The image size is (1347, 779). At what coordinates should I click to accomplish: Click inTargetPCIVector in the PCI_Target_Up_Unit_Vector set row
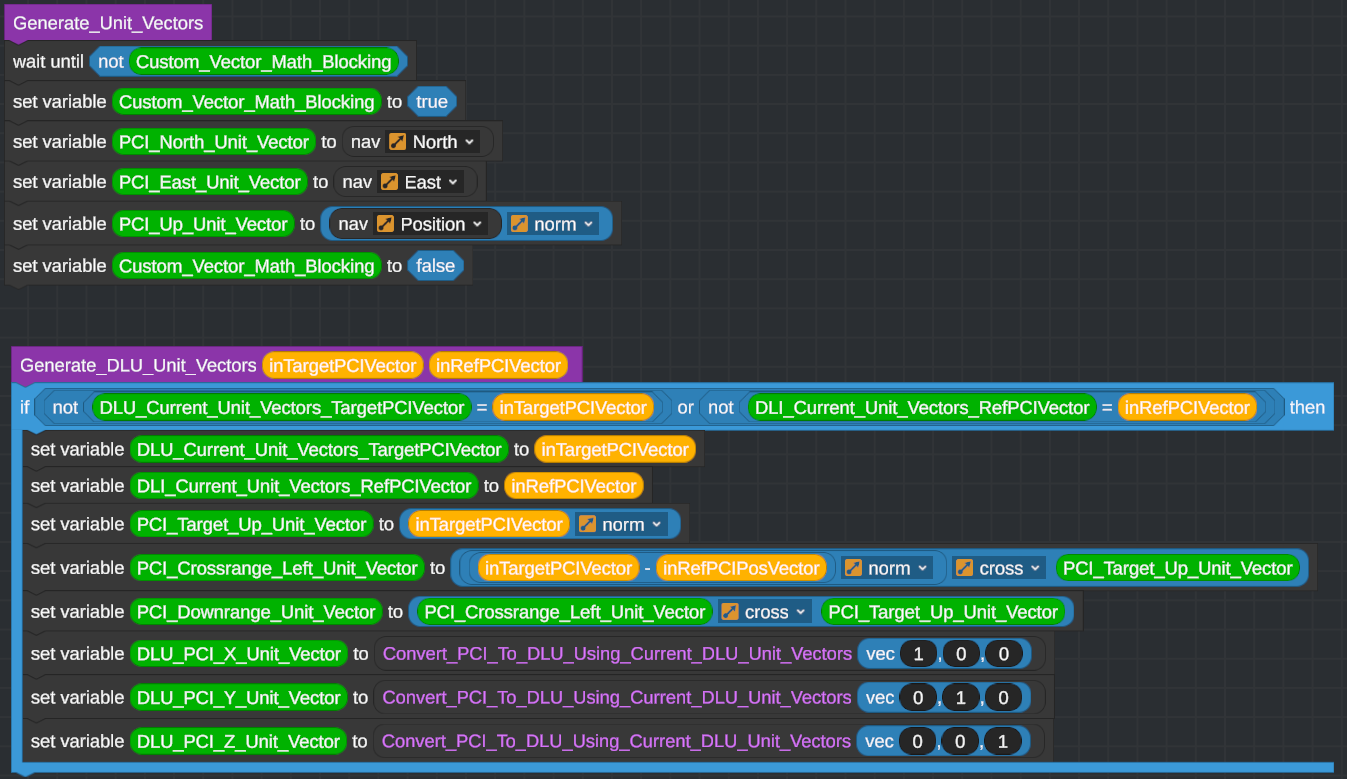[x=487, y=524]
